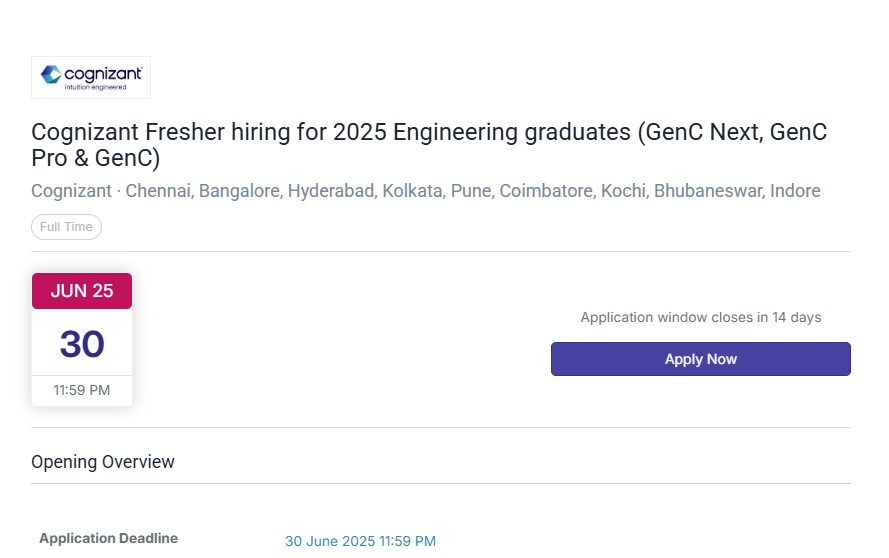Screen dimensions: 889x558
Task: Click the 11:59 PM time on the calendar card
Action: pyautogui.click(x=82, y=390)
